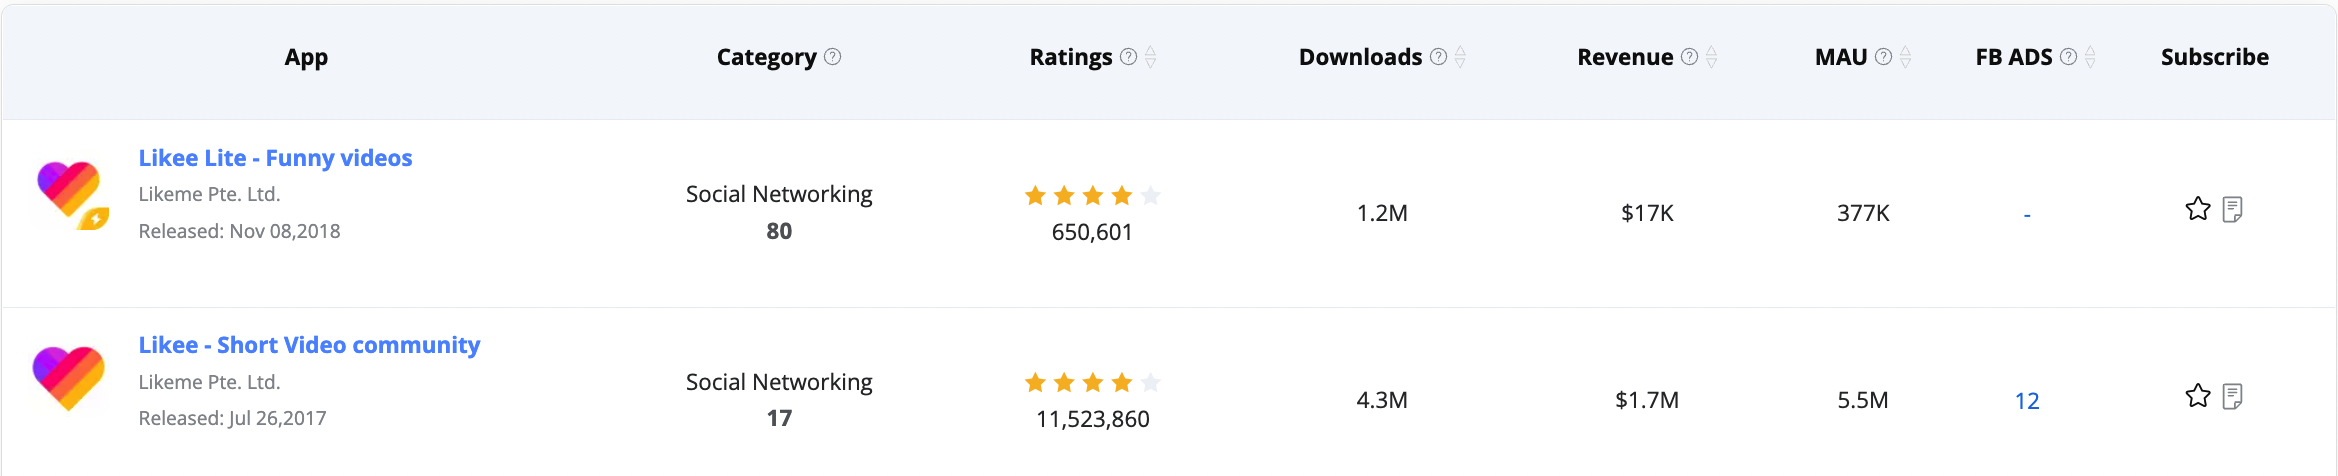Sort the table by Downloads arrows
This screenshot has width=2338, height=476.
pos(1460,57)
